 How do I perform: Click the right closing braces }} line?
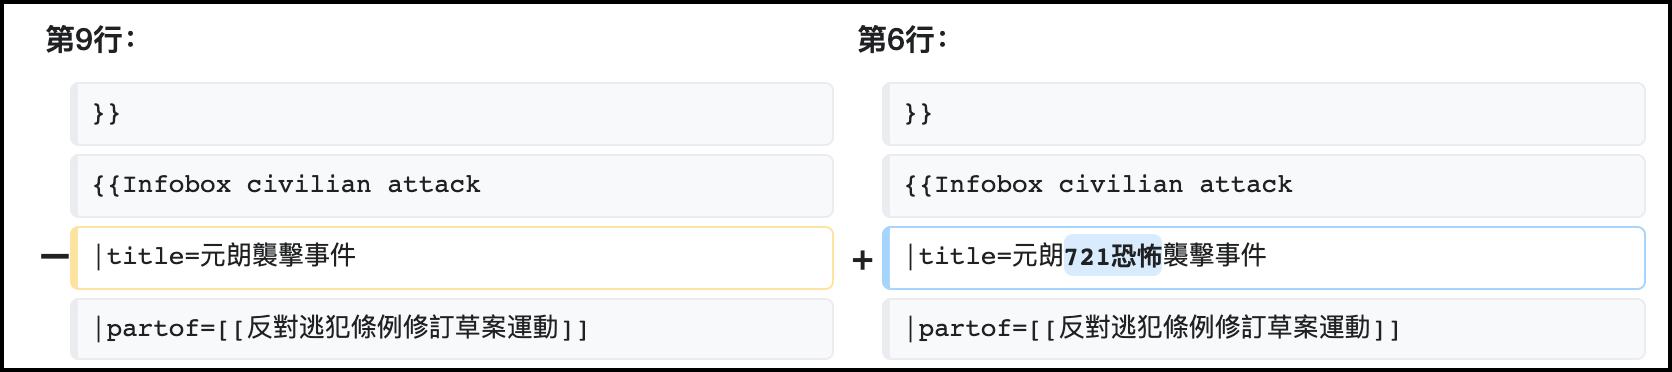point(1264,114)
